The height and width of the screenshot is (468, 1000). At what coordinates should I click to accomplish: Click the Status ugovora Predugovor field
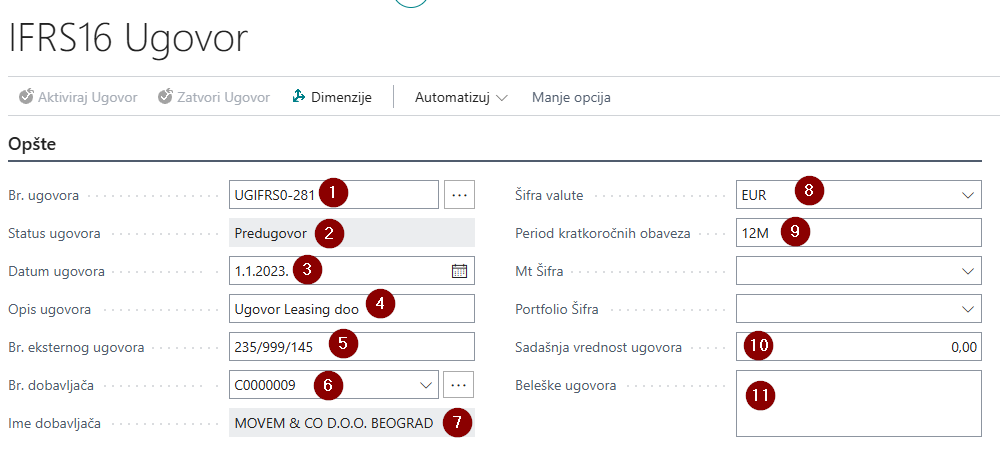(x=351, y=233)
